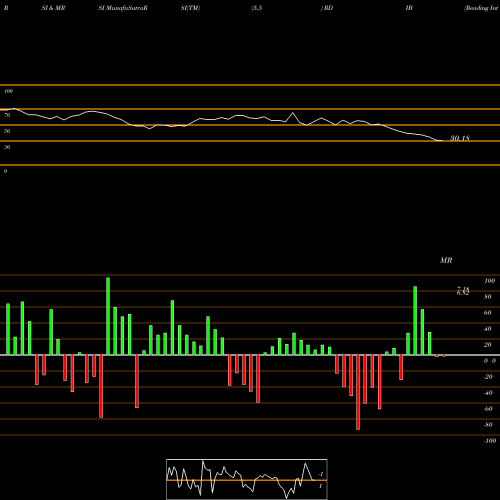This screenshot has width=500, height=500.
Task: Click the '50' label on the RSI axis
Action: (7, 131)
